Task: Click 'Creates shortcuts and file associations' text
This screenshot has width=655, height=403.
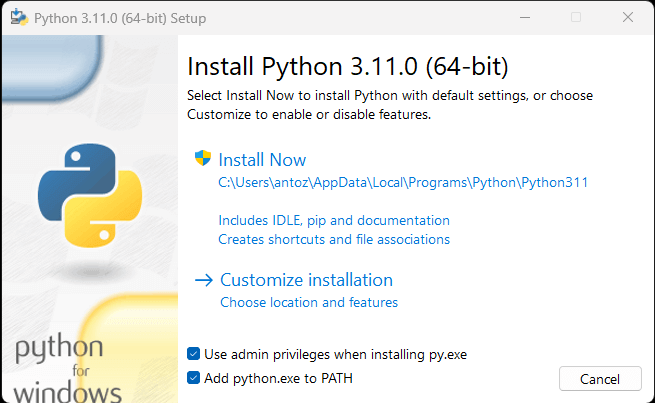Action: [334, 239]
